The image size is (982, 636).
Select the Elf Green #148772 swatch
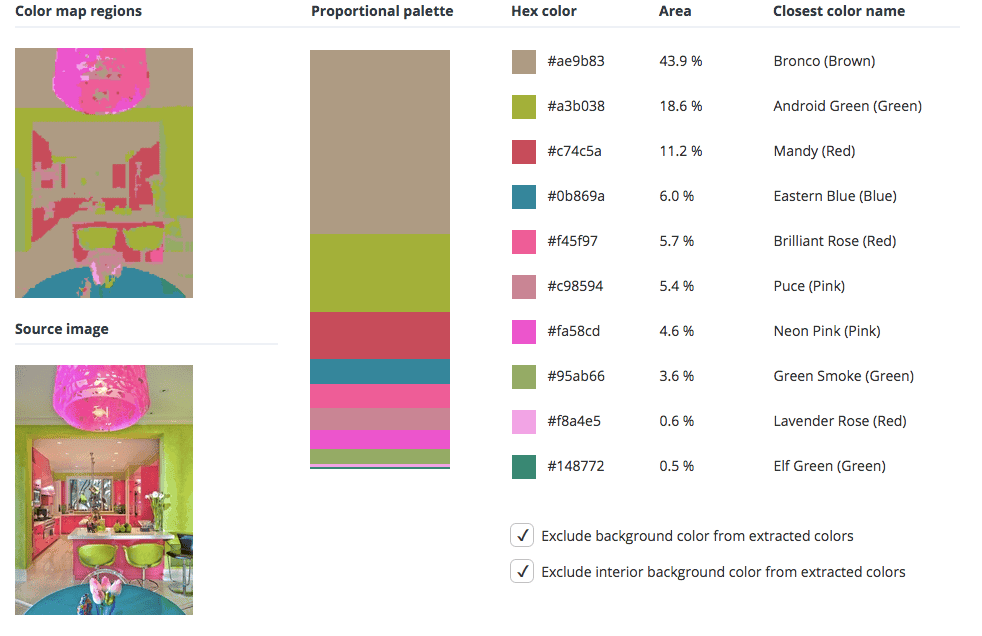[524, 467]
